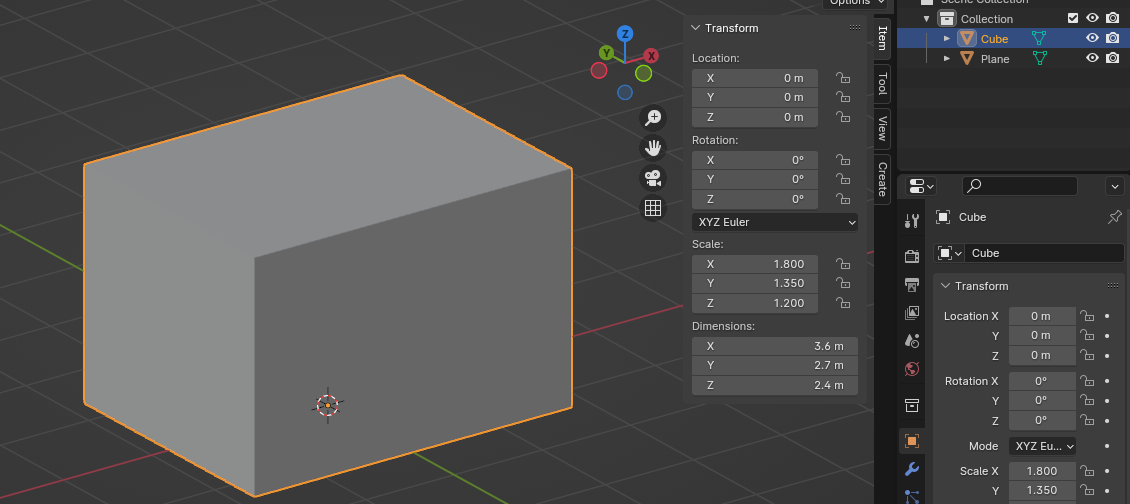
Task: Click the Cube object name field in the properties editor
Action: pyautogui.click(x=1044, y=253)
